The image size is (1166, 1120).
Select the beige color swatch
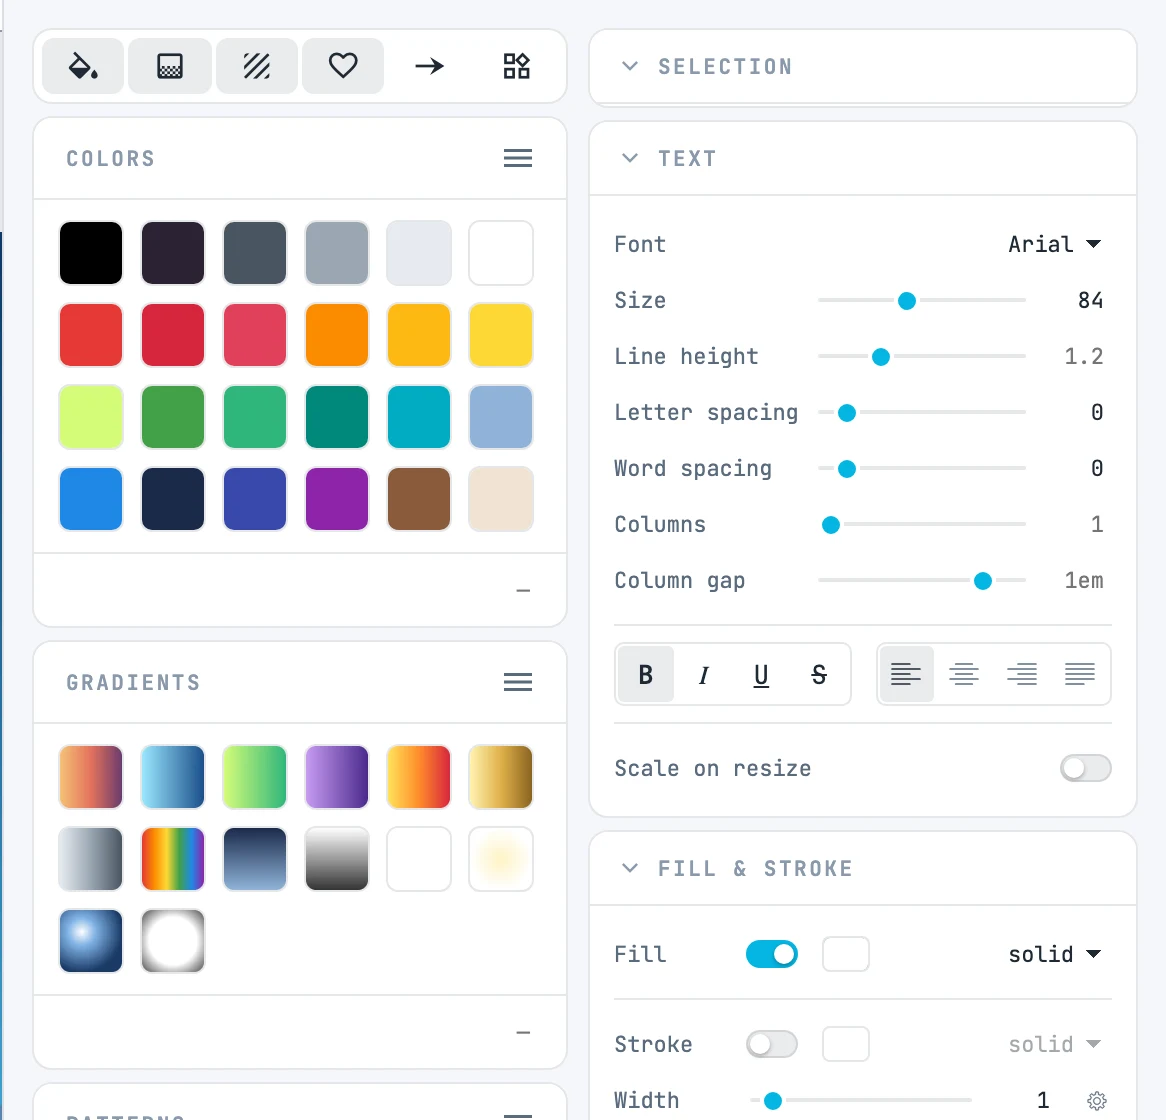(500, 499)
